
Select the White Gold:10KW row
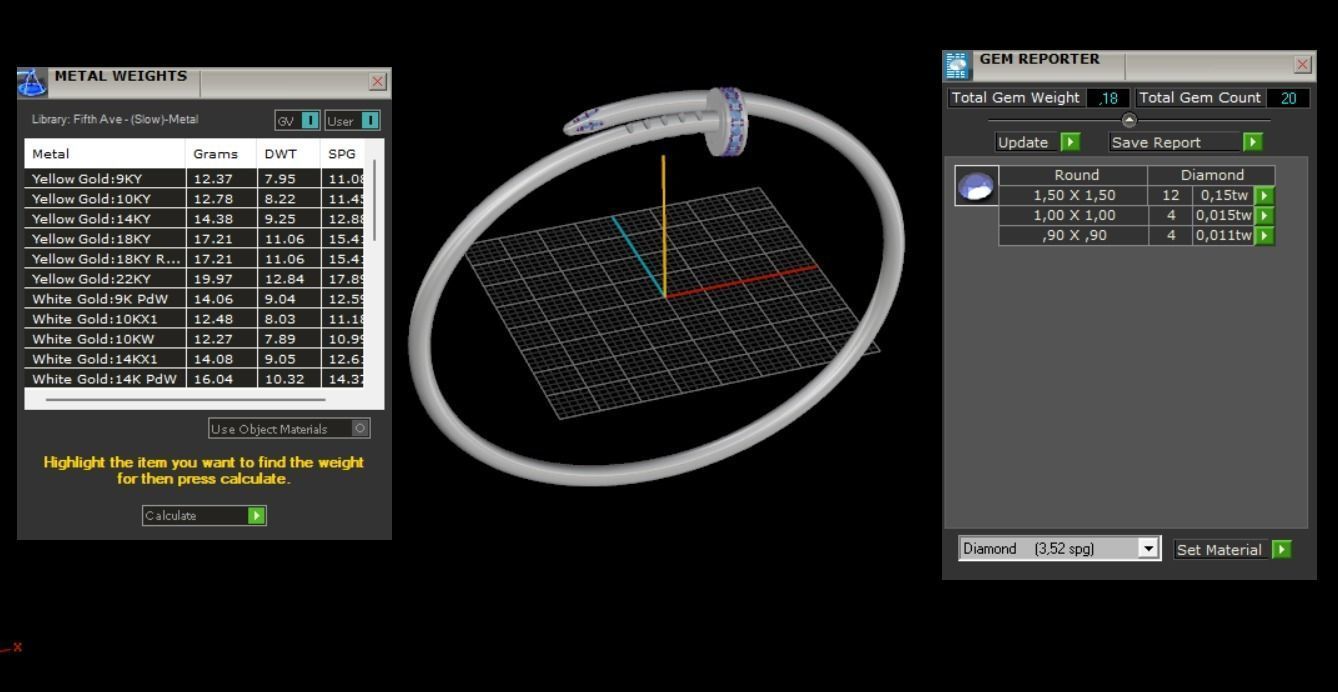[x=195, y=339]
